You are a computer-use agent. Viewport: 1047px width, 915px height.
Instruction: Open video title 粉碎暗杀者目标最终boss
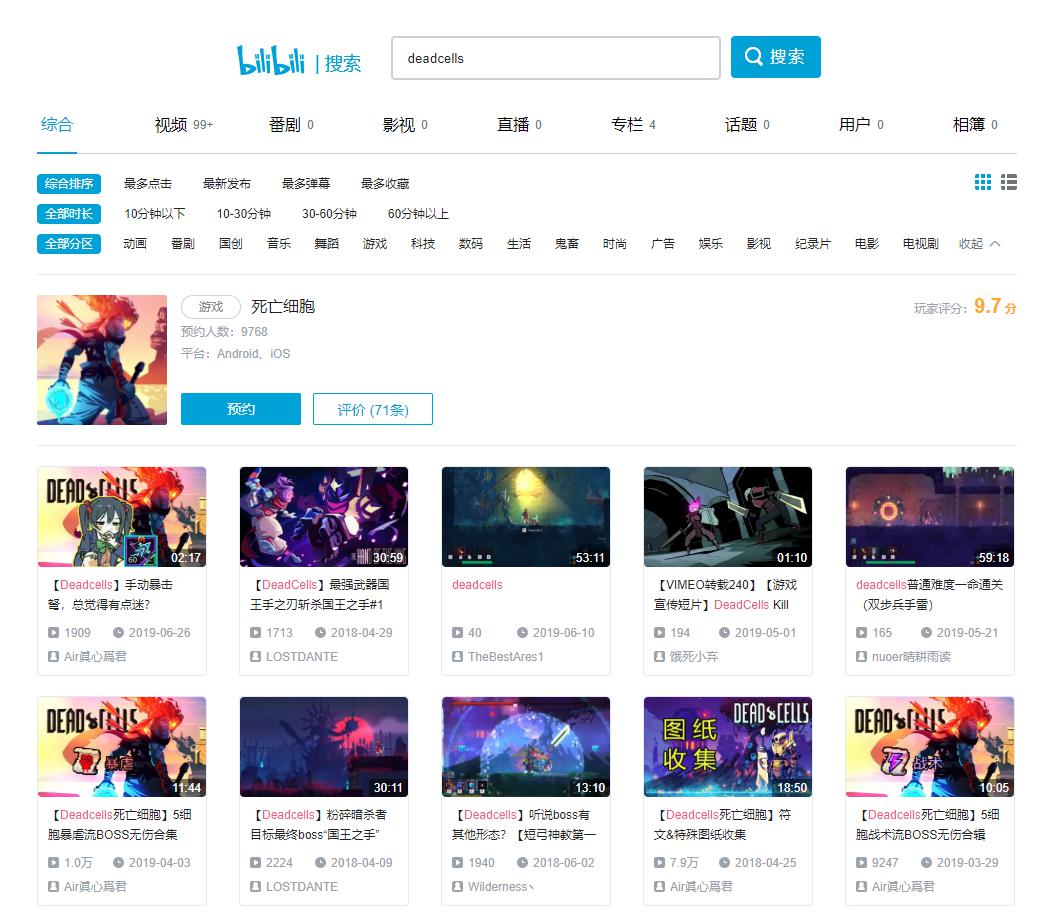[x=319, y=824]
